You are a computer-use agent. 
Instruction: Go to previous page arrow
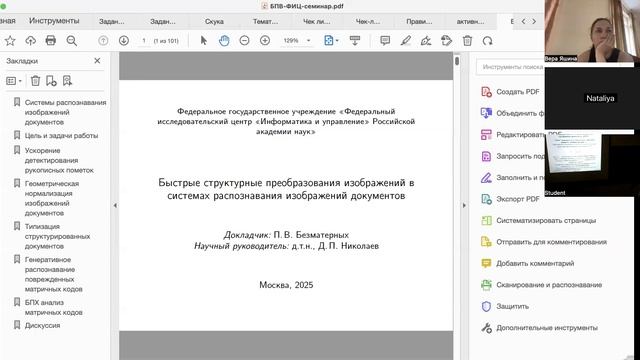click(103, 40)
